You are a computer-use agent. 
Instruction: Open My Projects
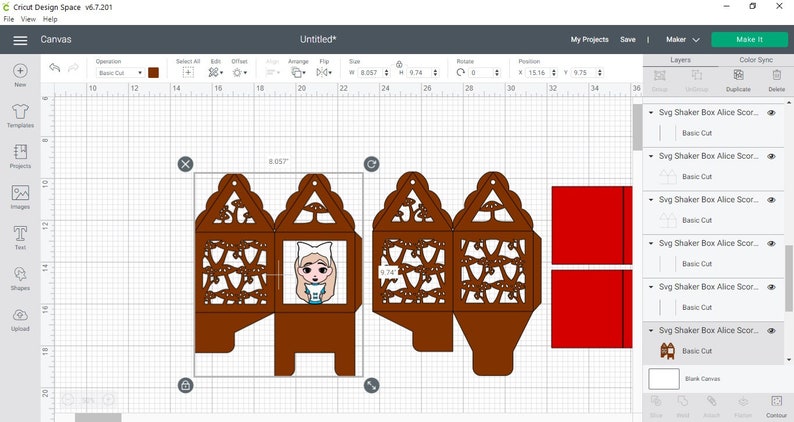coord(589,40)
